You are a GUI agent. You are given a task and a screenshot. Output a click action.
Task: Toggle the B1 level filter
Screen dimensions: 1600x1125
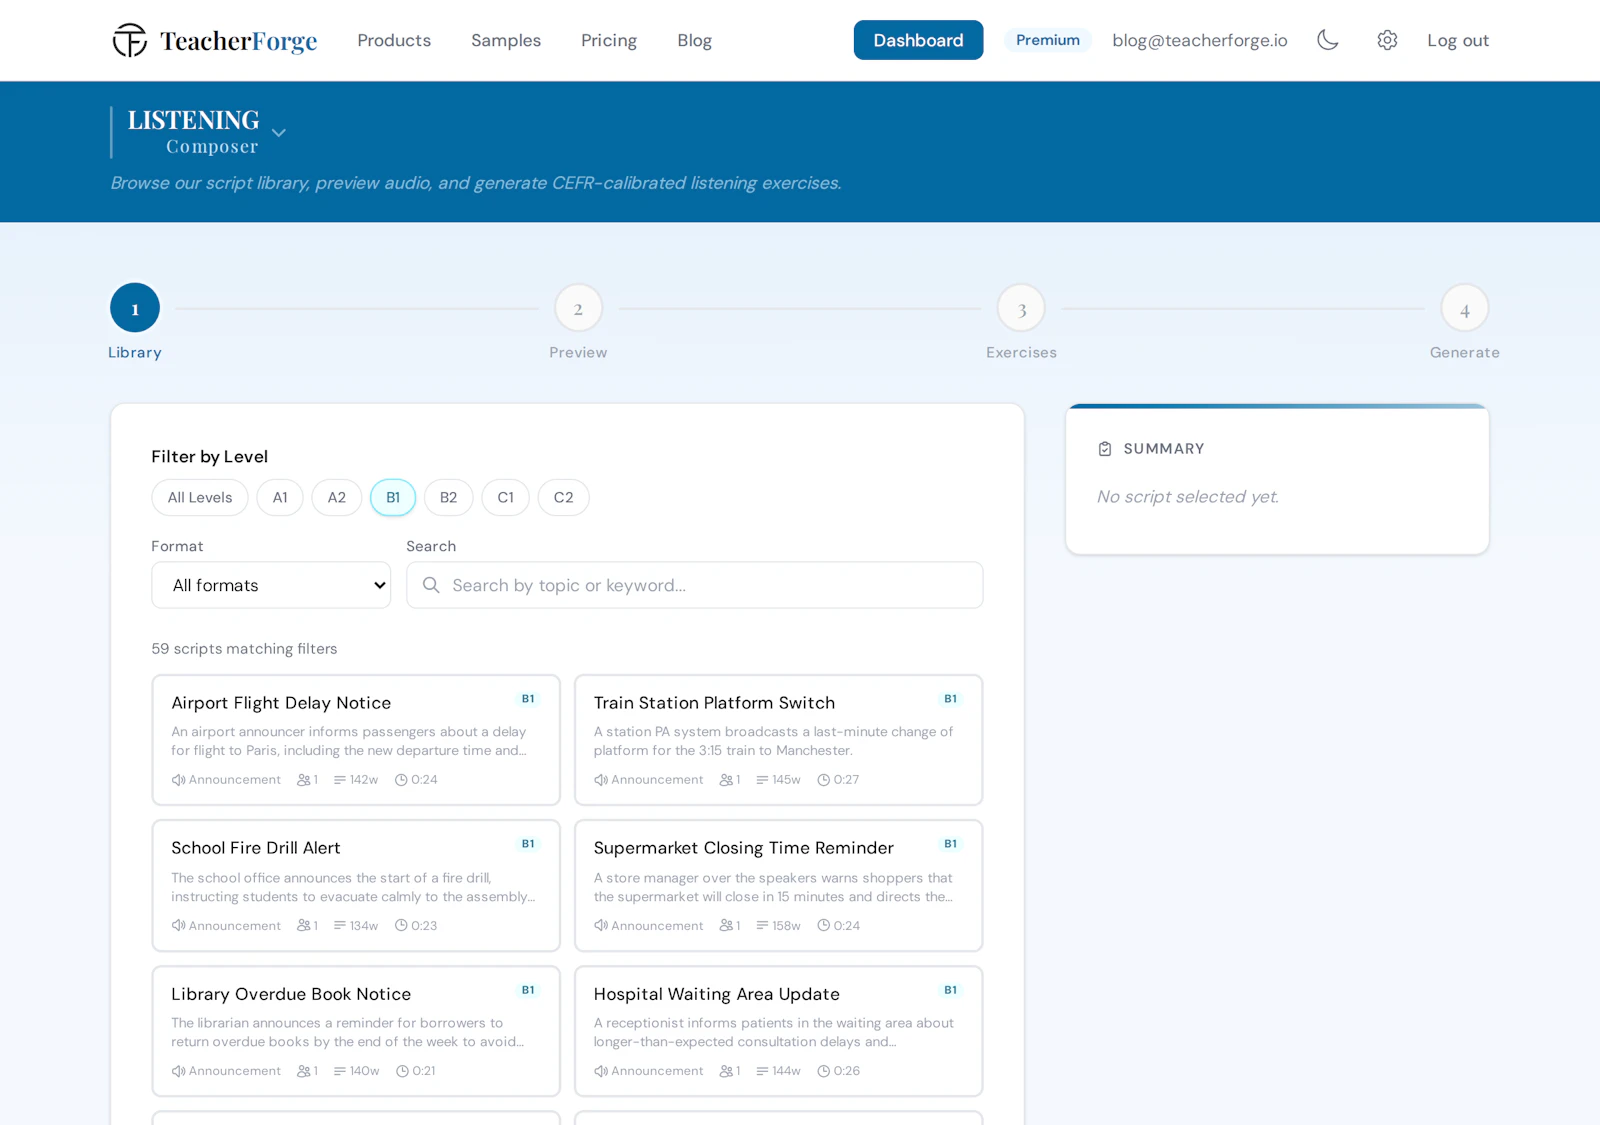coord(393,497)
